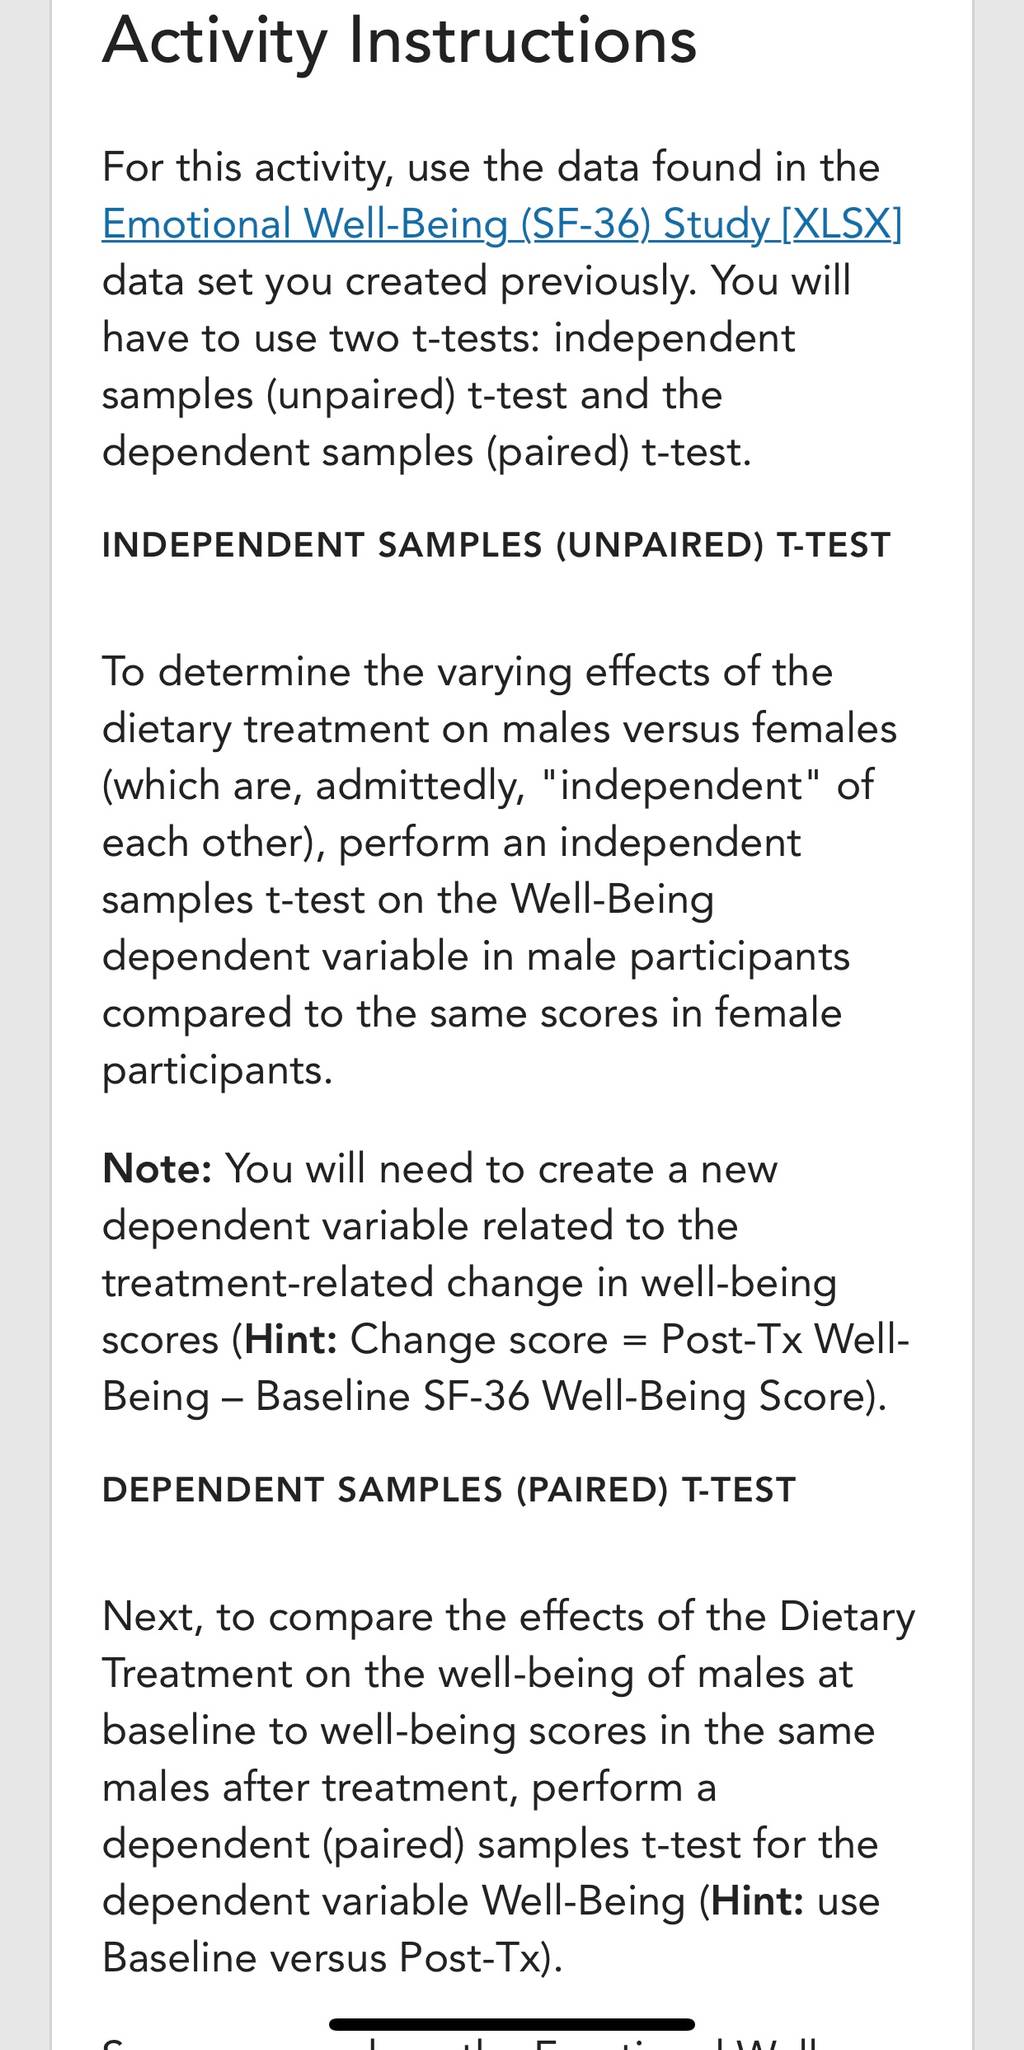This screenshot has height=2050, width=1024.
Task: Tap the Dependent Samples (Paired) T-Test heading
Action: (449, 1490)
